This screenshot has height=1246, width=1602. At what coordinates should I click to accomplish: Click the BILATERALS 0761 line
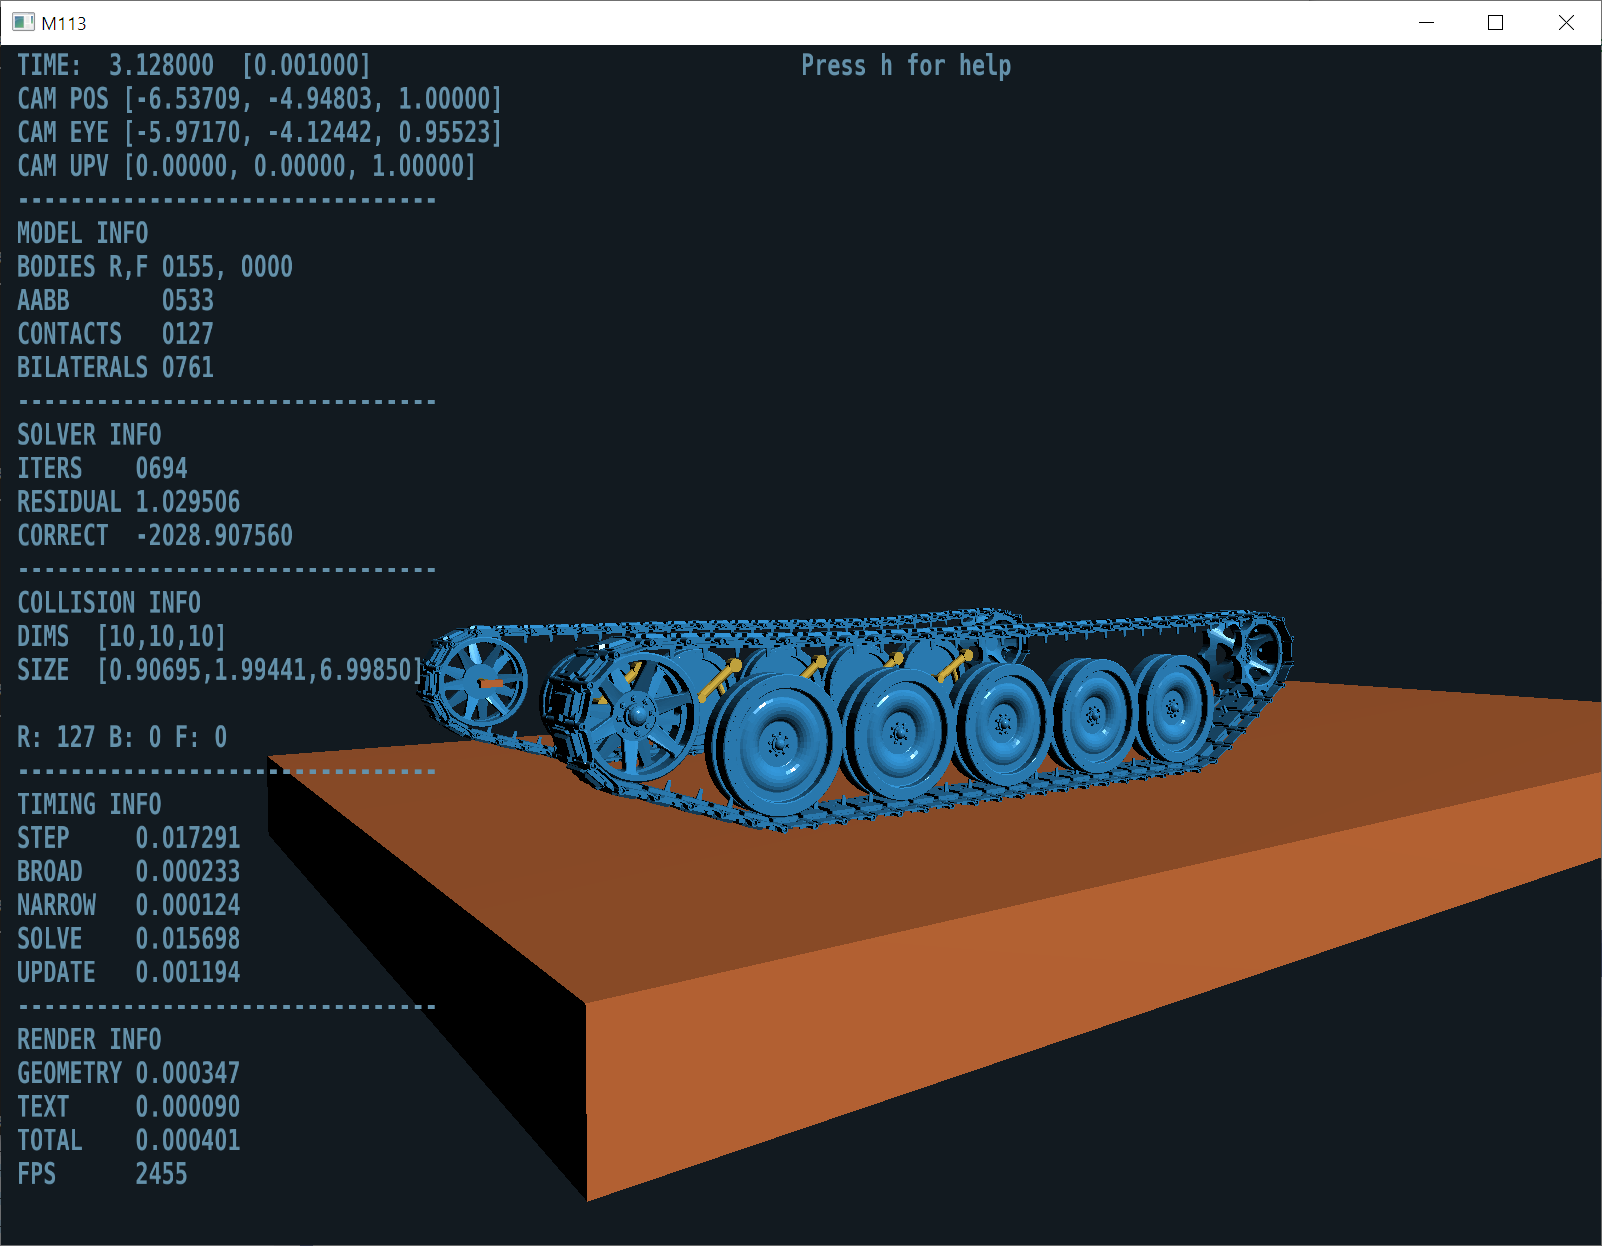(116, 368)
